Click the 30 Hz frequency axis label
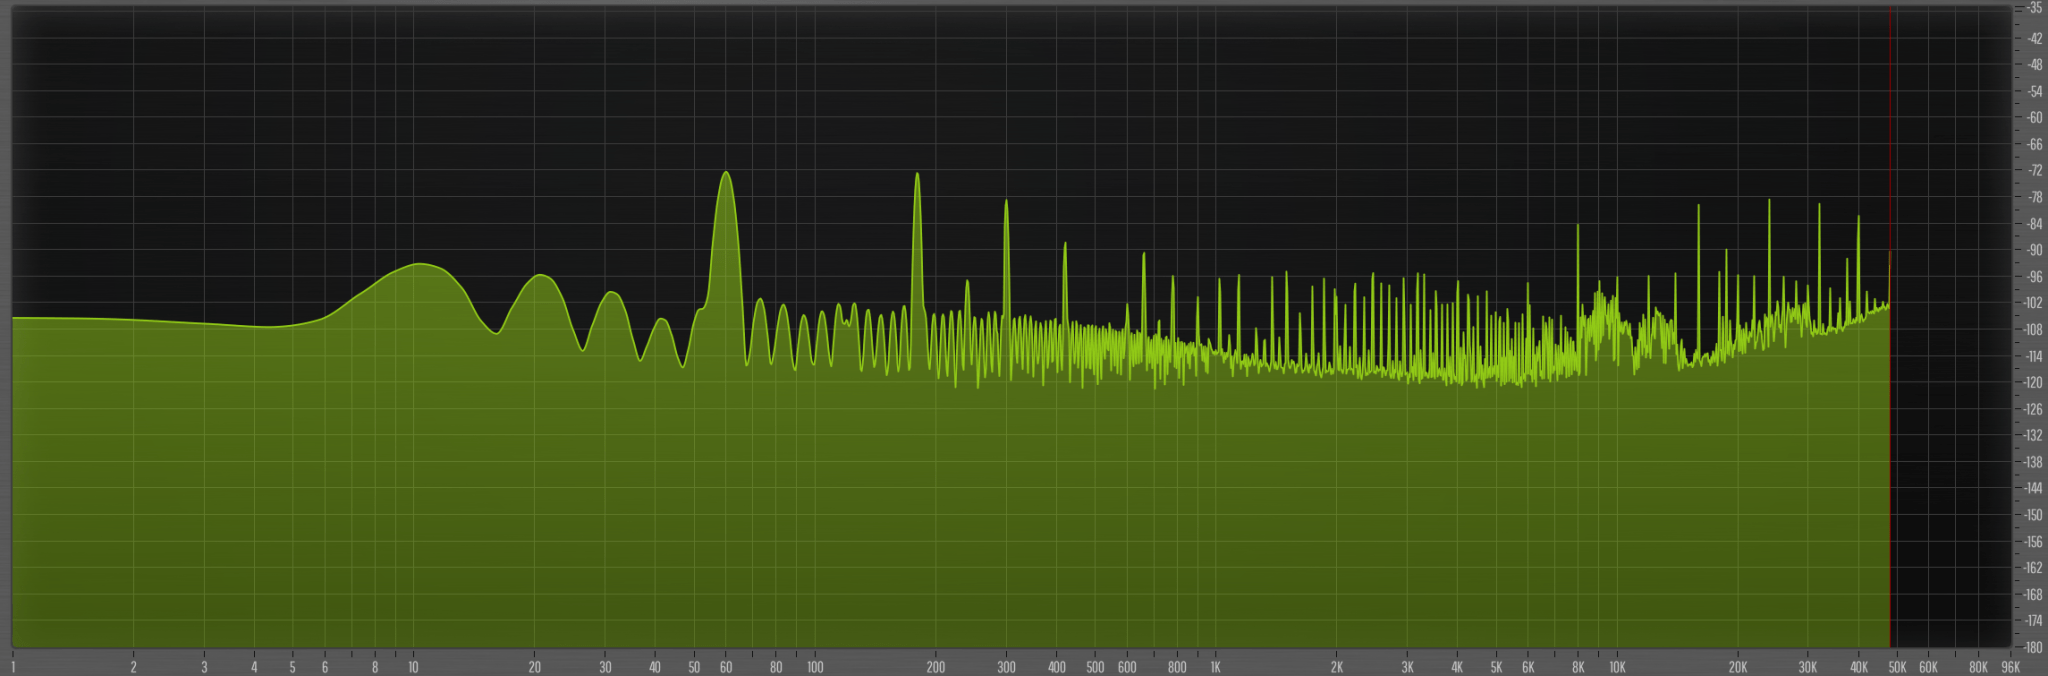Screen dimensions: 2048x676 605,667
